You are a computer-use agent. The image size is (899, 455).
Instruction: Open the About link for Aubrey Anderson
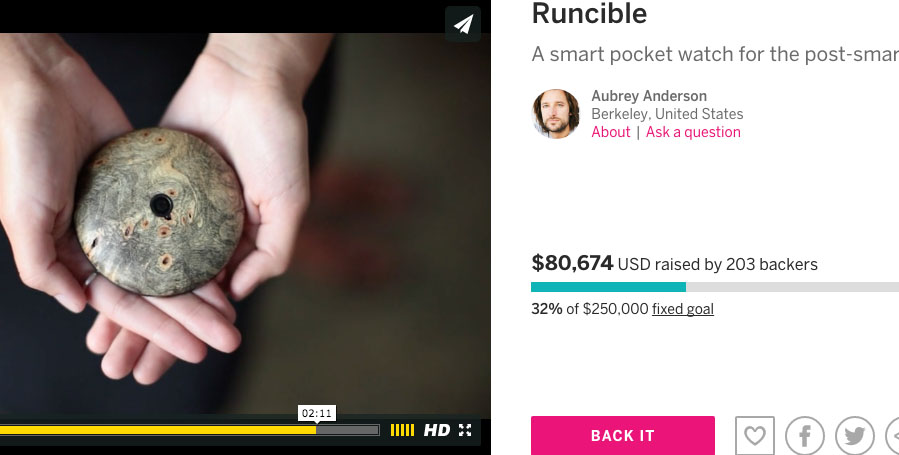(x=611, y=132)
